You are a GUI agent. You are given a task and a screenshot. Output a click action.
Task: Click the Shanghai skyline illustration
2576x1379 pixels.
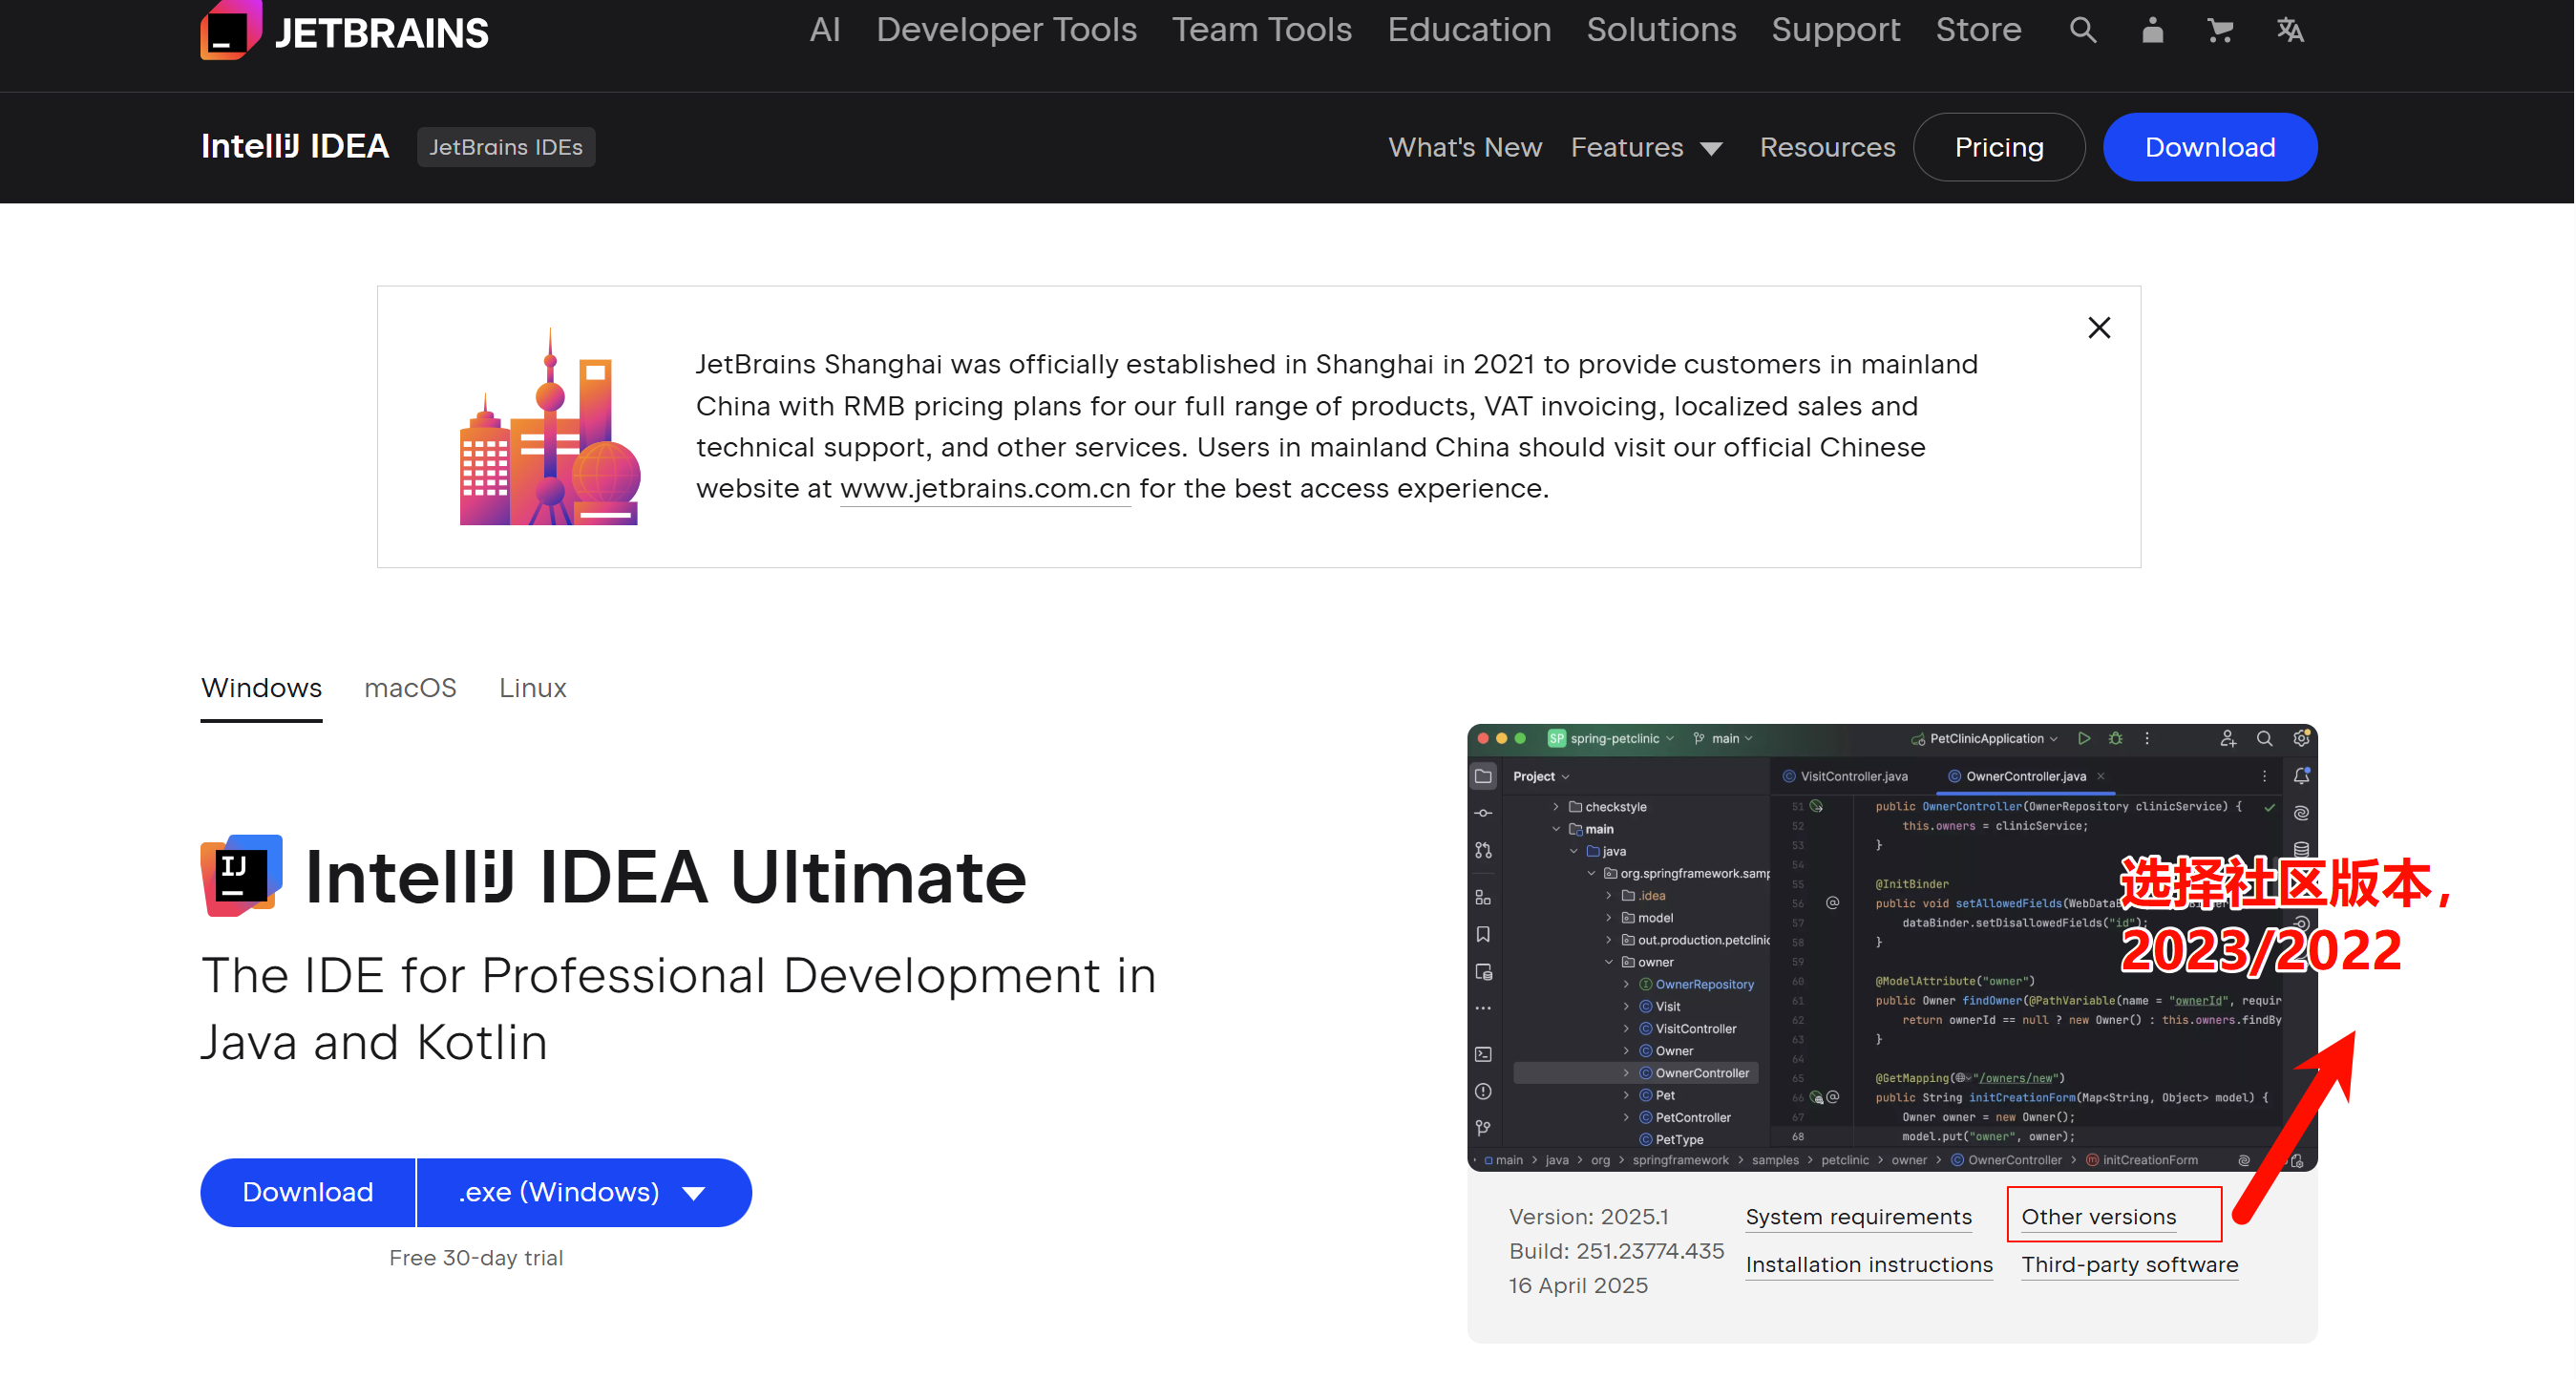pyautogui.click(x=549, y=428)
